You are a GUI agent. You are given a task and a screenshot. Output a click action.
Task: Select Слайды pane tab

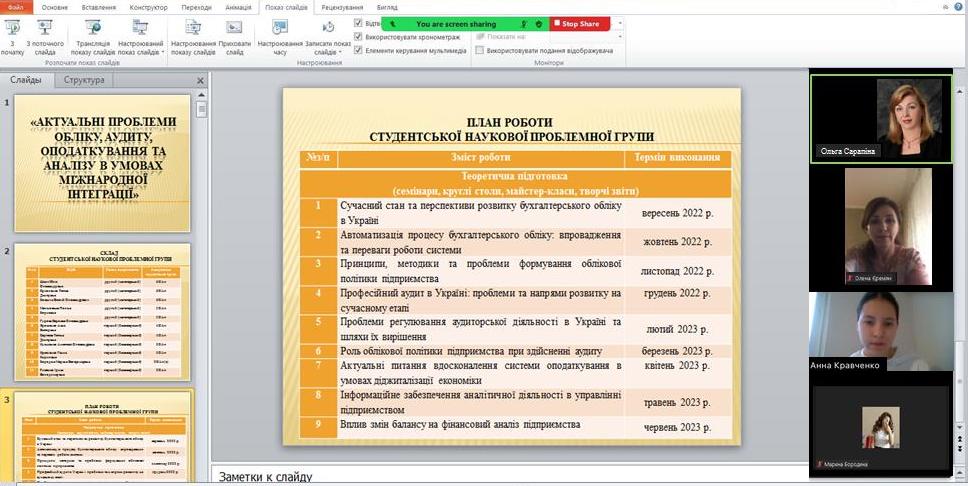point(26,80)
